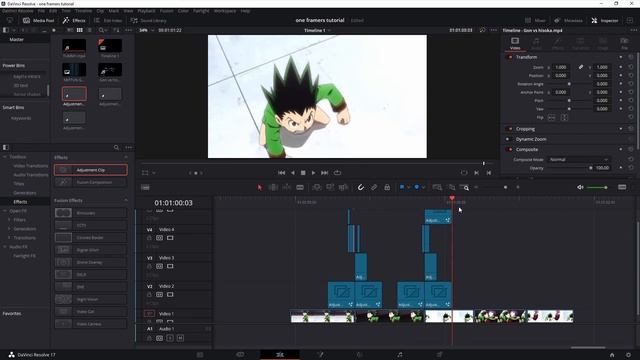Adjust the Rotation Angle slider
The height and width of the screenshot is (360, 640).
click(x=569, y=84)
